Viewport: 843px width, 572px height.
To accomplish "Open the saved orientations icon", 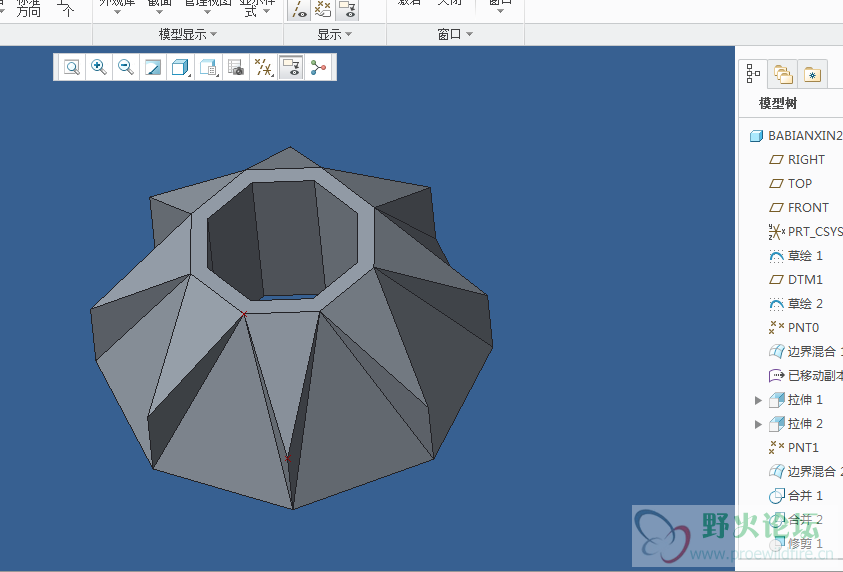I will coord(209,68).
